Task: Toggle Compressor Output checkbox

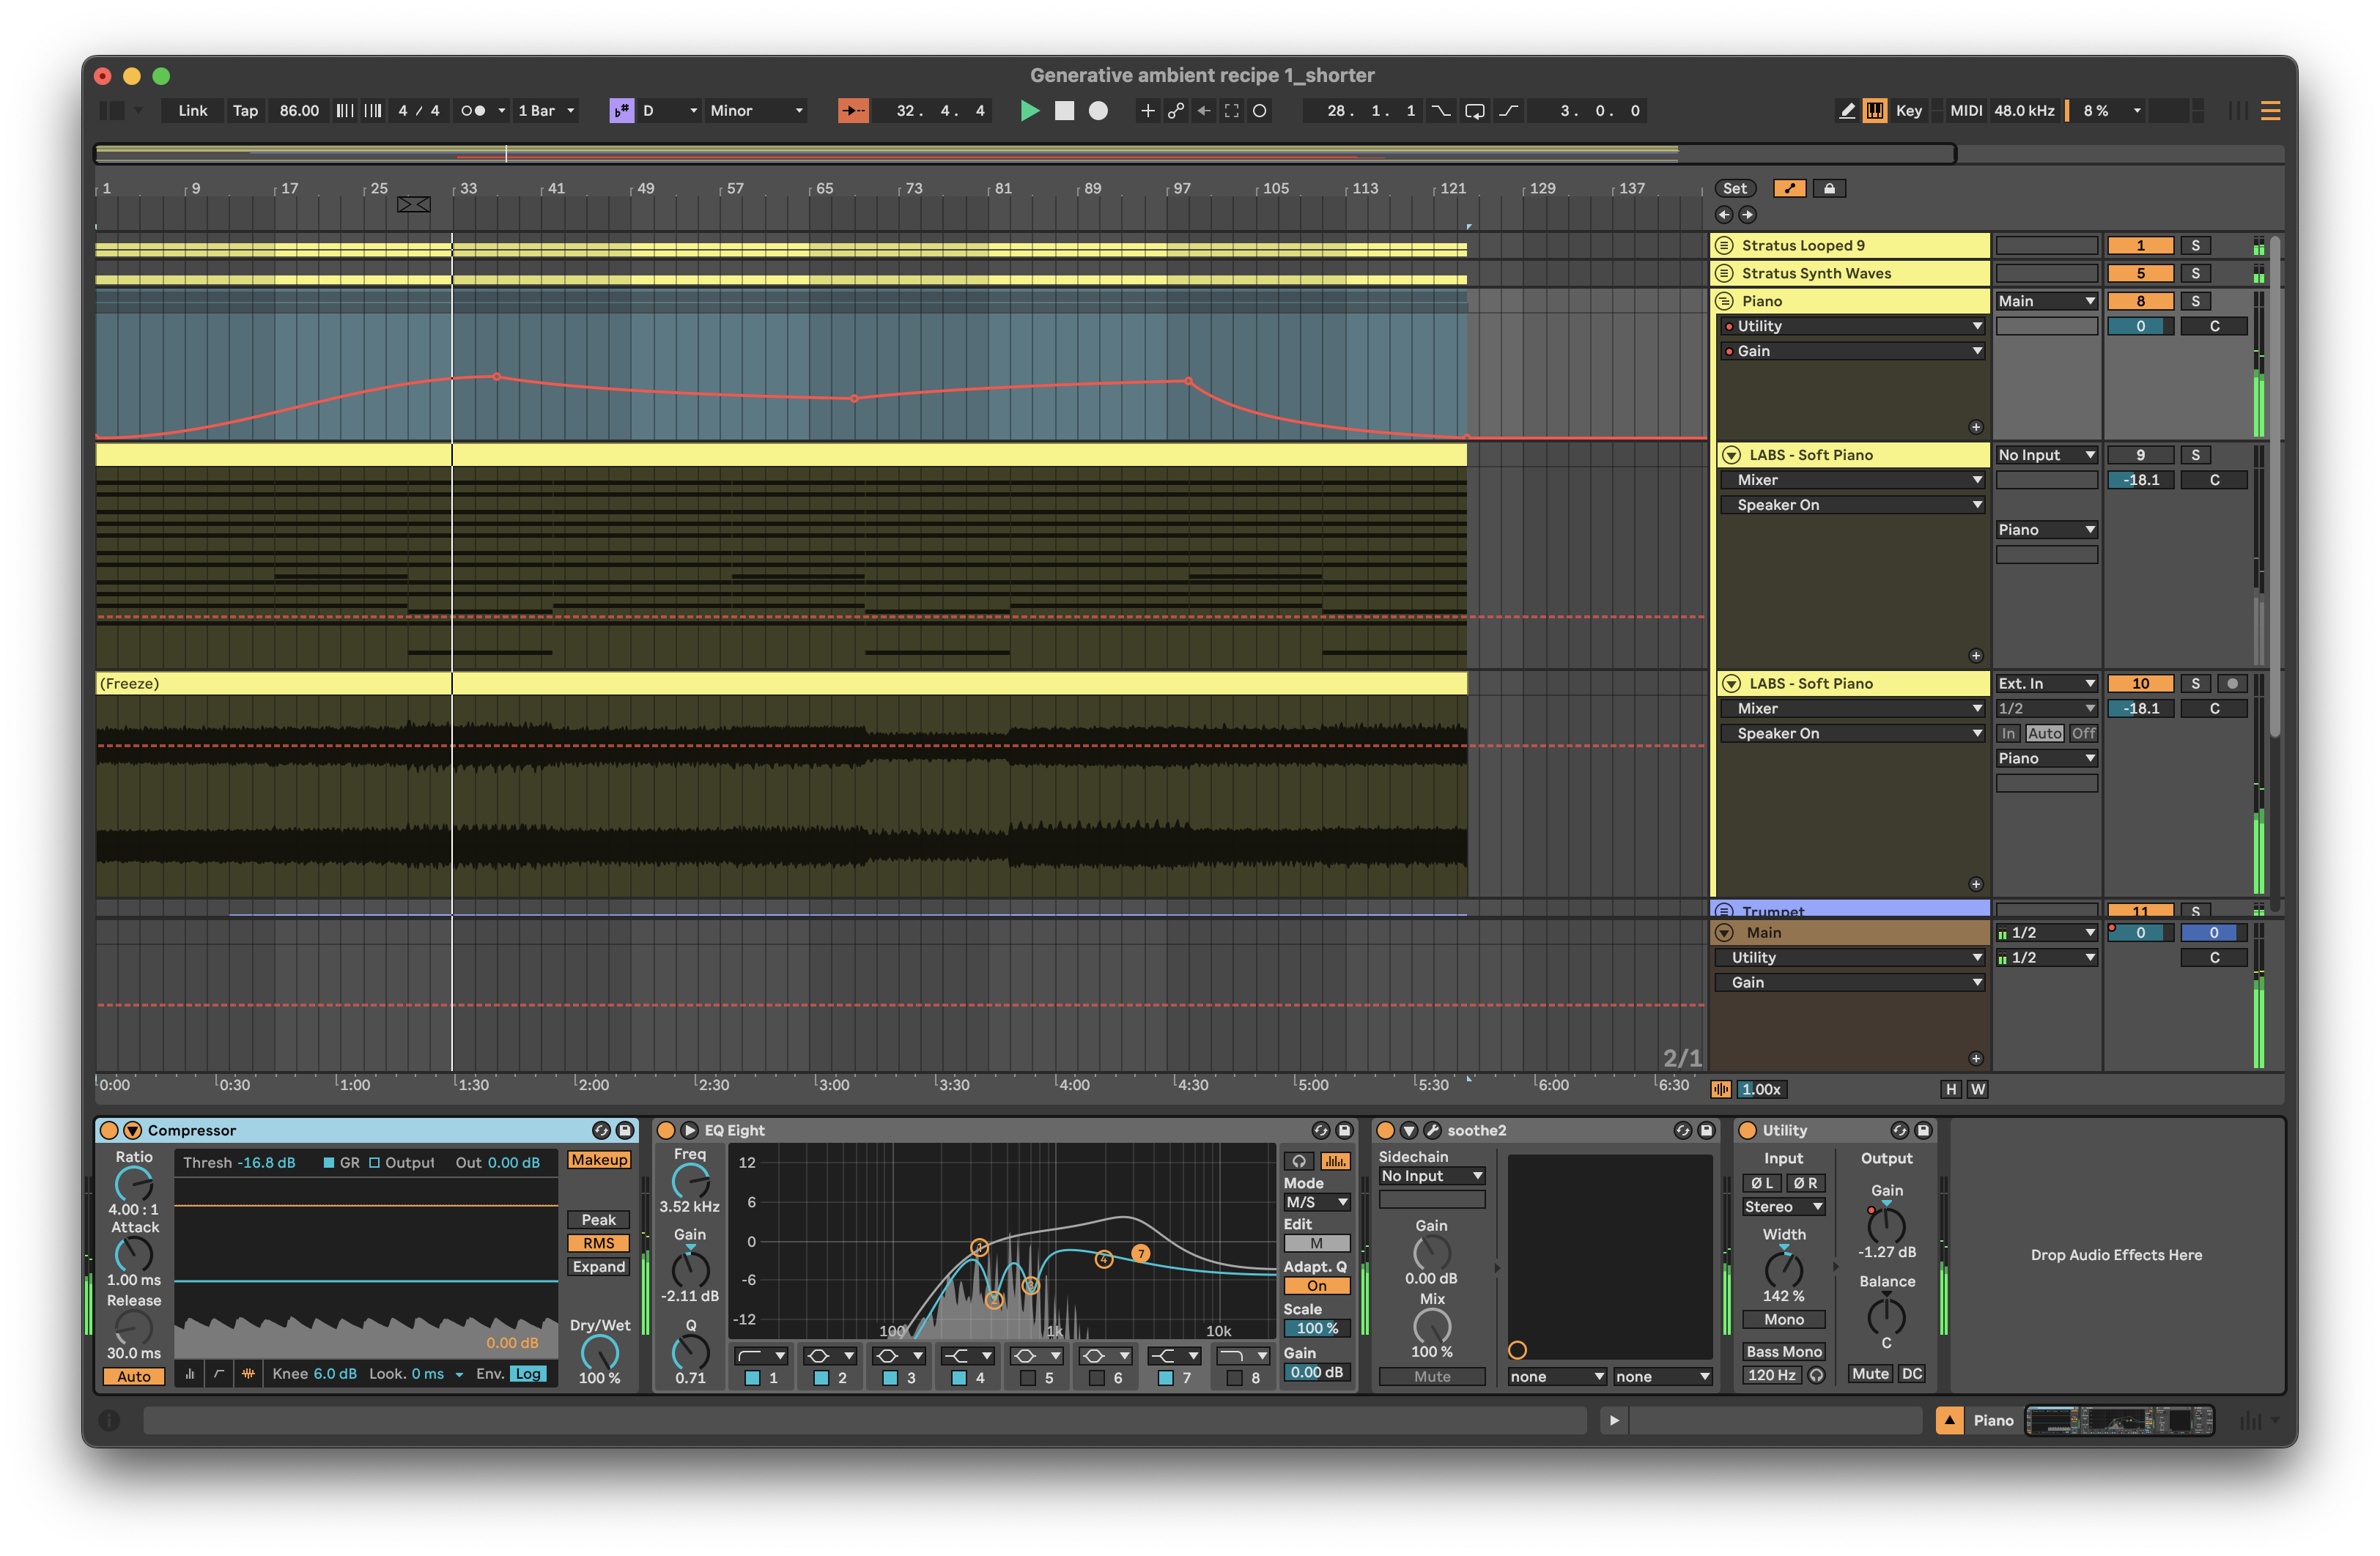Action: [374, 1163]
